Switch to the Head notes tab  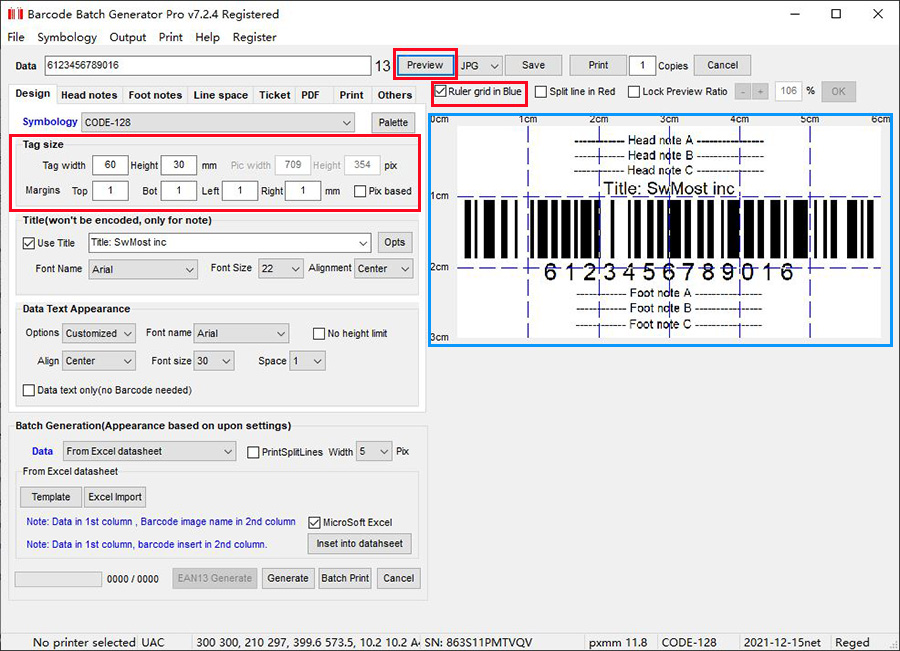(89, 95)
